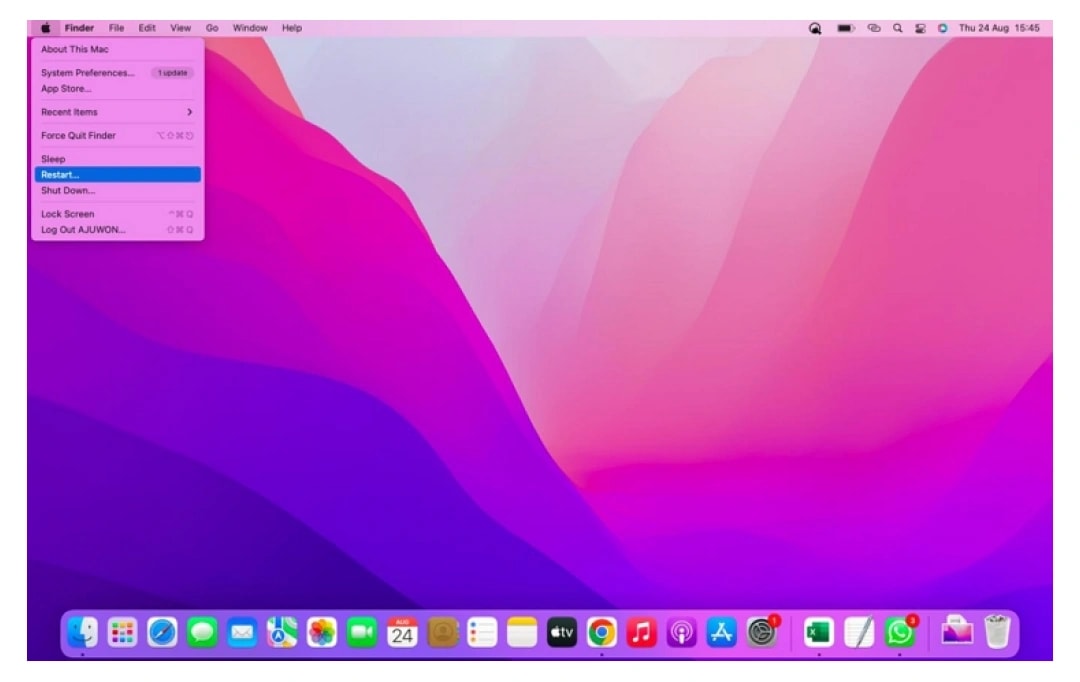Open Google Chrome in the Dock
The height and width of the screenshot is (682, 1080).
click(602, 632)
